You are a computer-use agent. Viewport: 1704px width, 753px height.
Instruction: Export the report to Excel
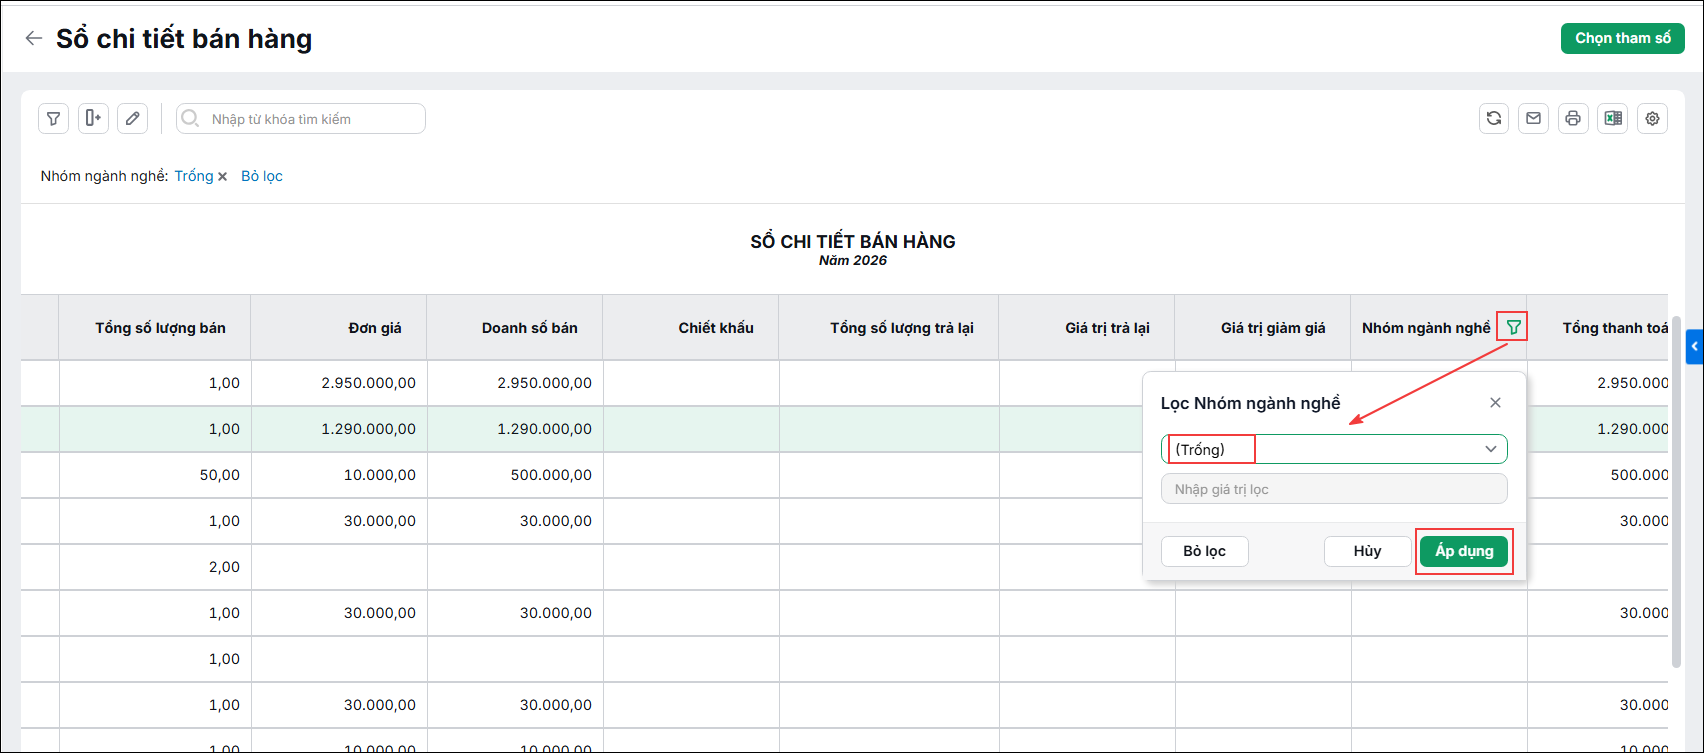pos(1613,118)
